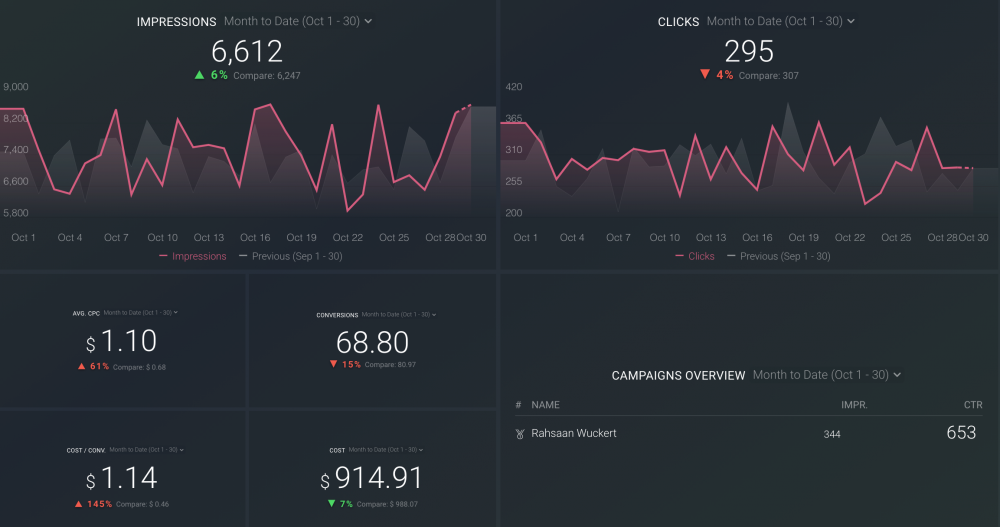Expand the Campaigns Overview date range dropdown
Viewport: 1000px width, 527px height.
[827, 375]
